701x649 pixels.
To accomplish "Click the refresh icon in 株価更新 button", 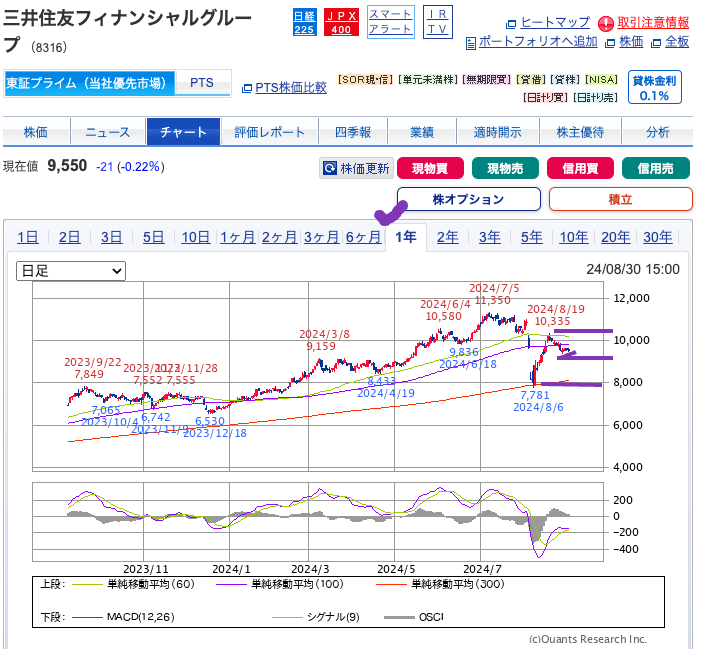I will point(330,168).
